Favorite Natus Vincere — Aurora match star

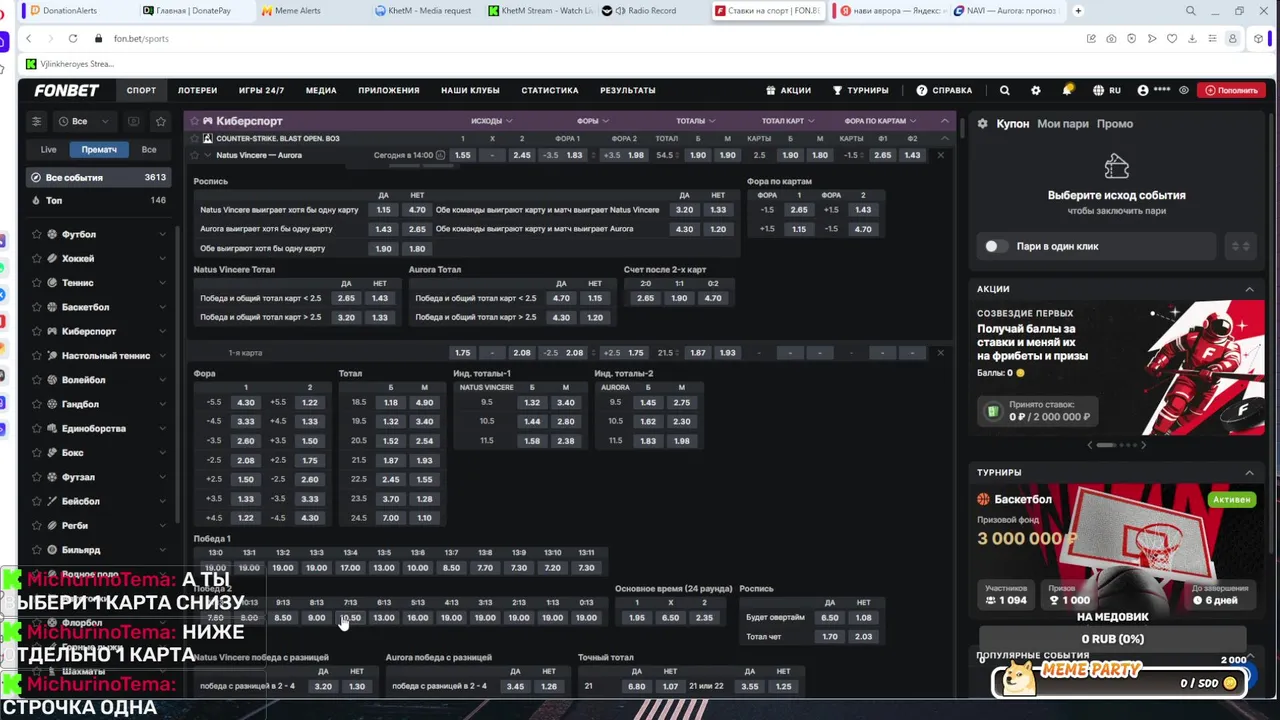[x=194, y=155]
